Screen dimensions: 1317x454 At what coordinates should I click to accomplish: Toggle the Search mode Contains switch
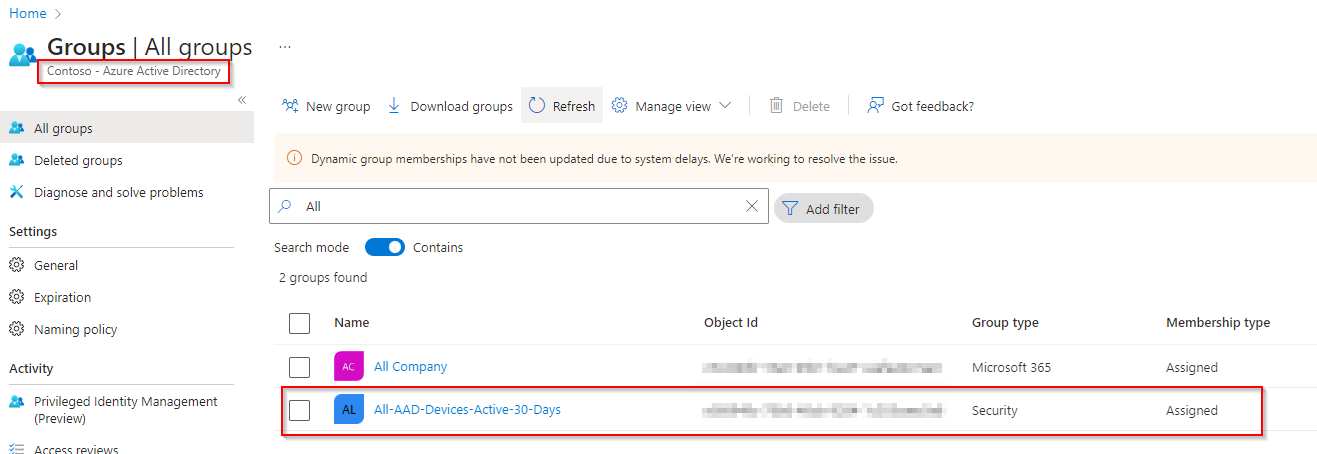coord(384,247)
